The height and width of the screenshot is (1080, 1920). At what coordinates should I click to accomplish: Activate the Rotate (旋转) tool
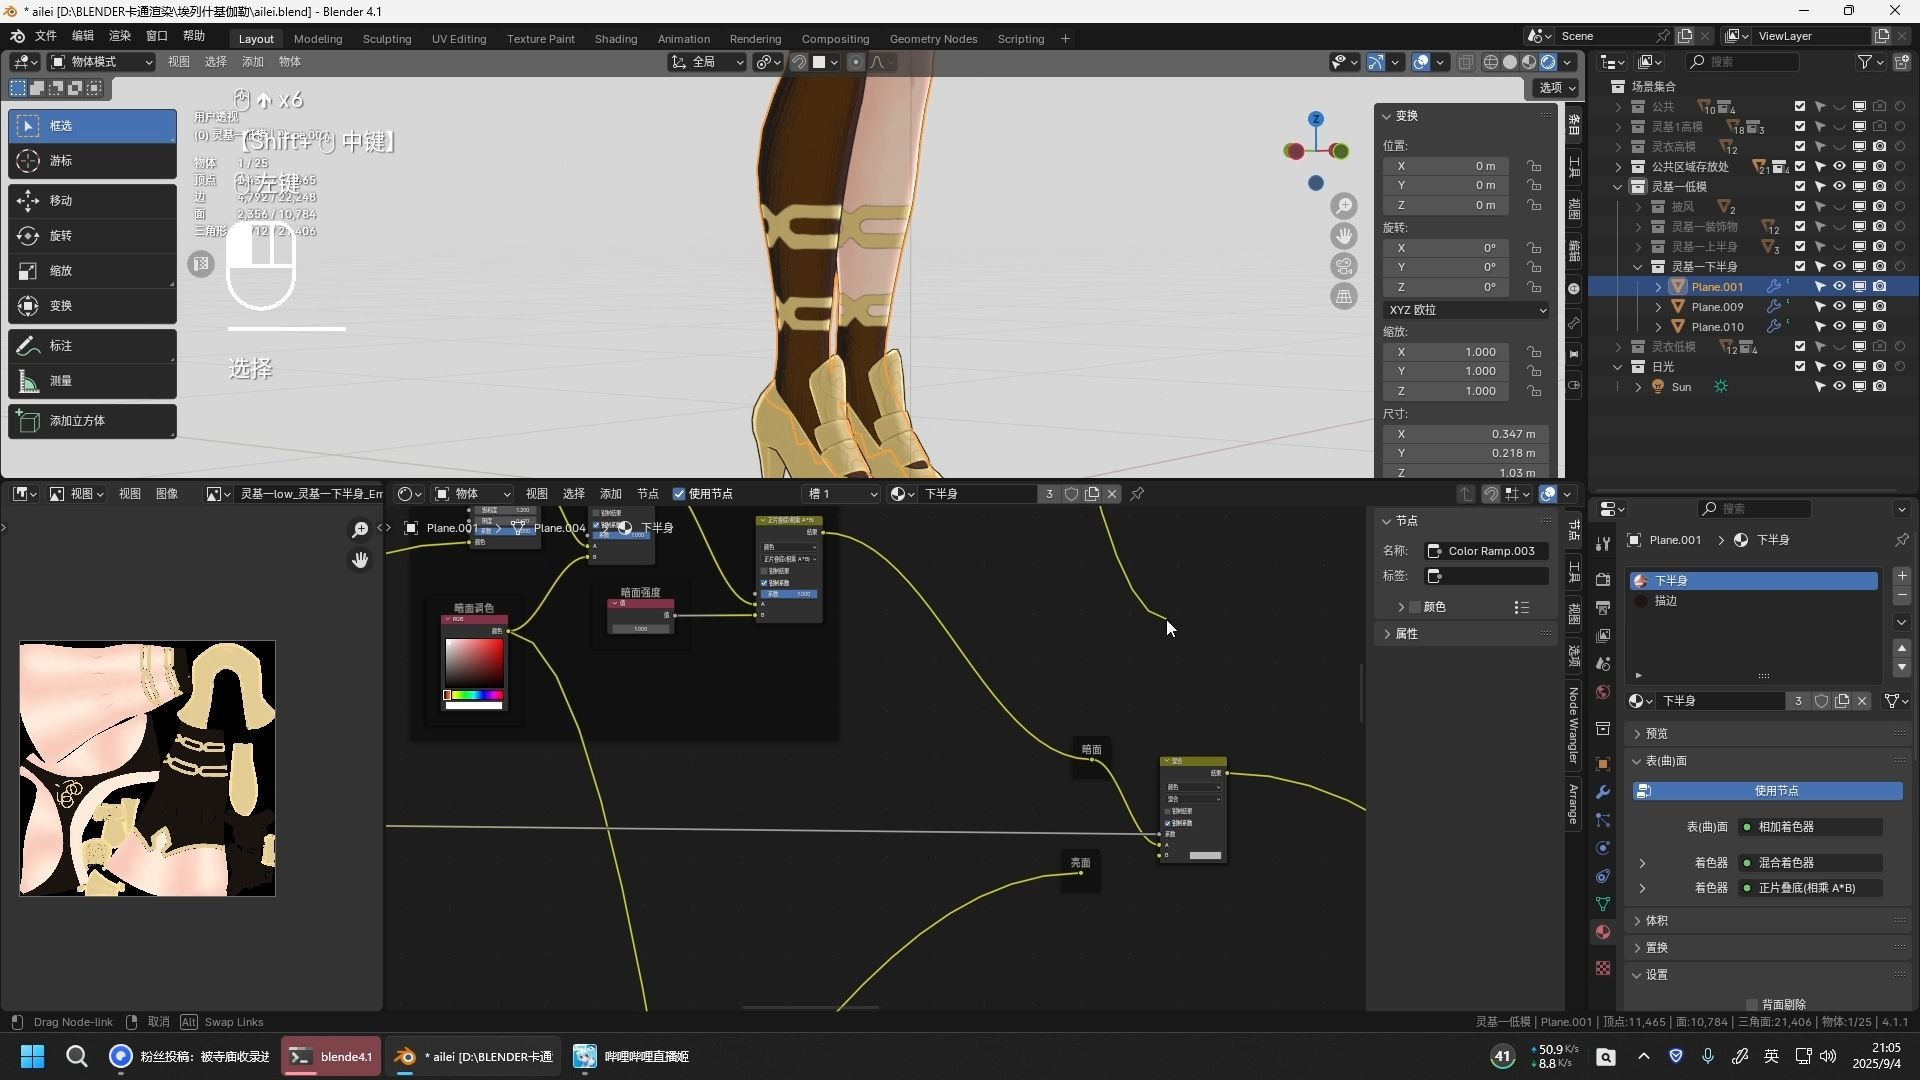click(92, 236)
